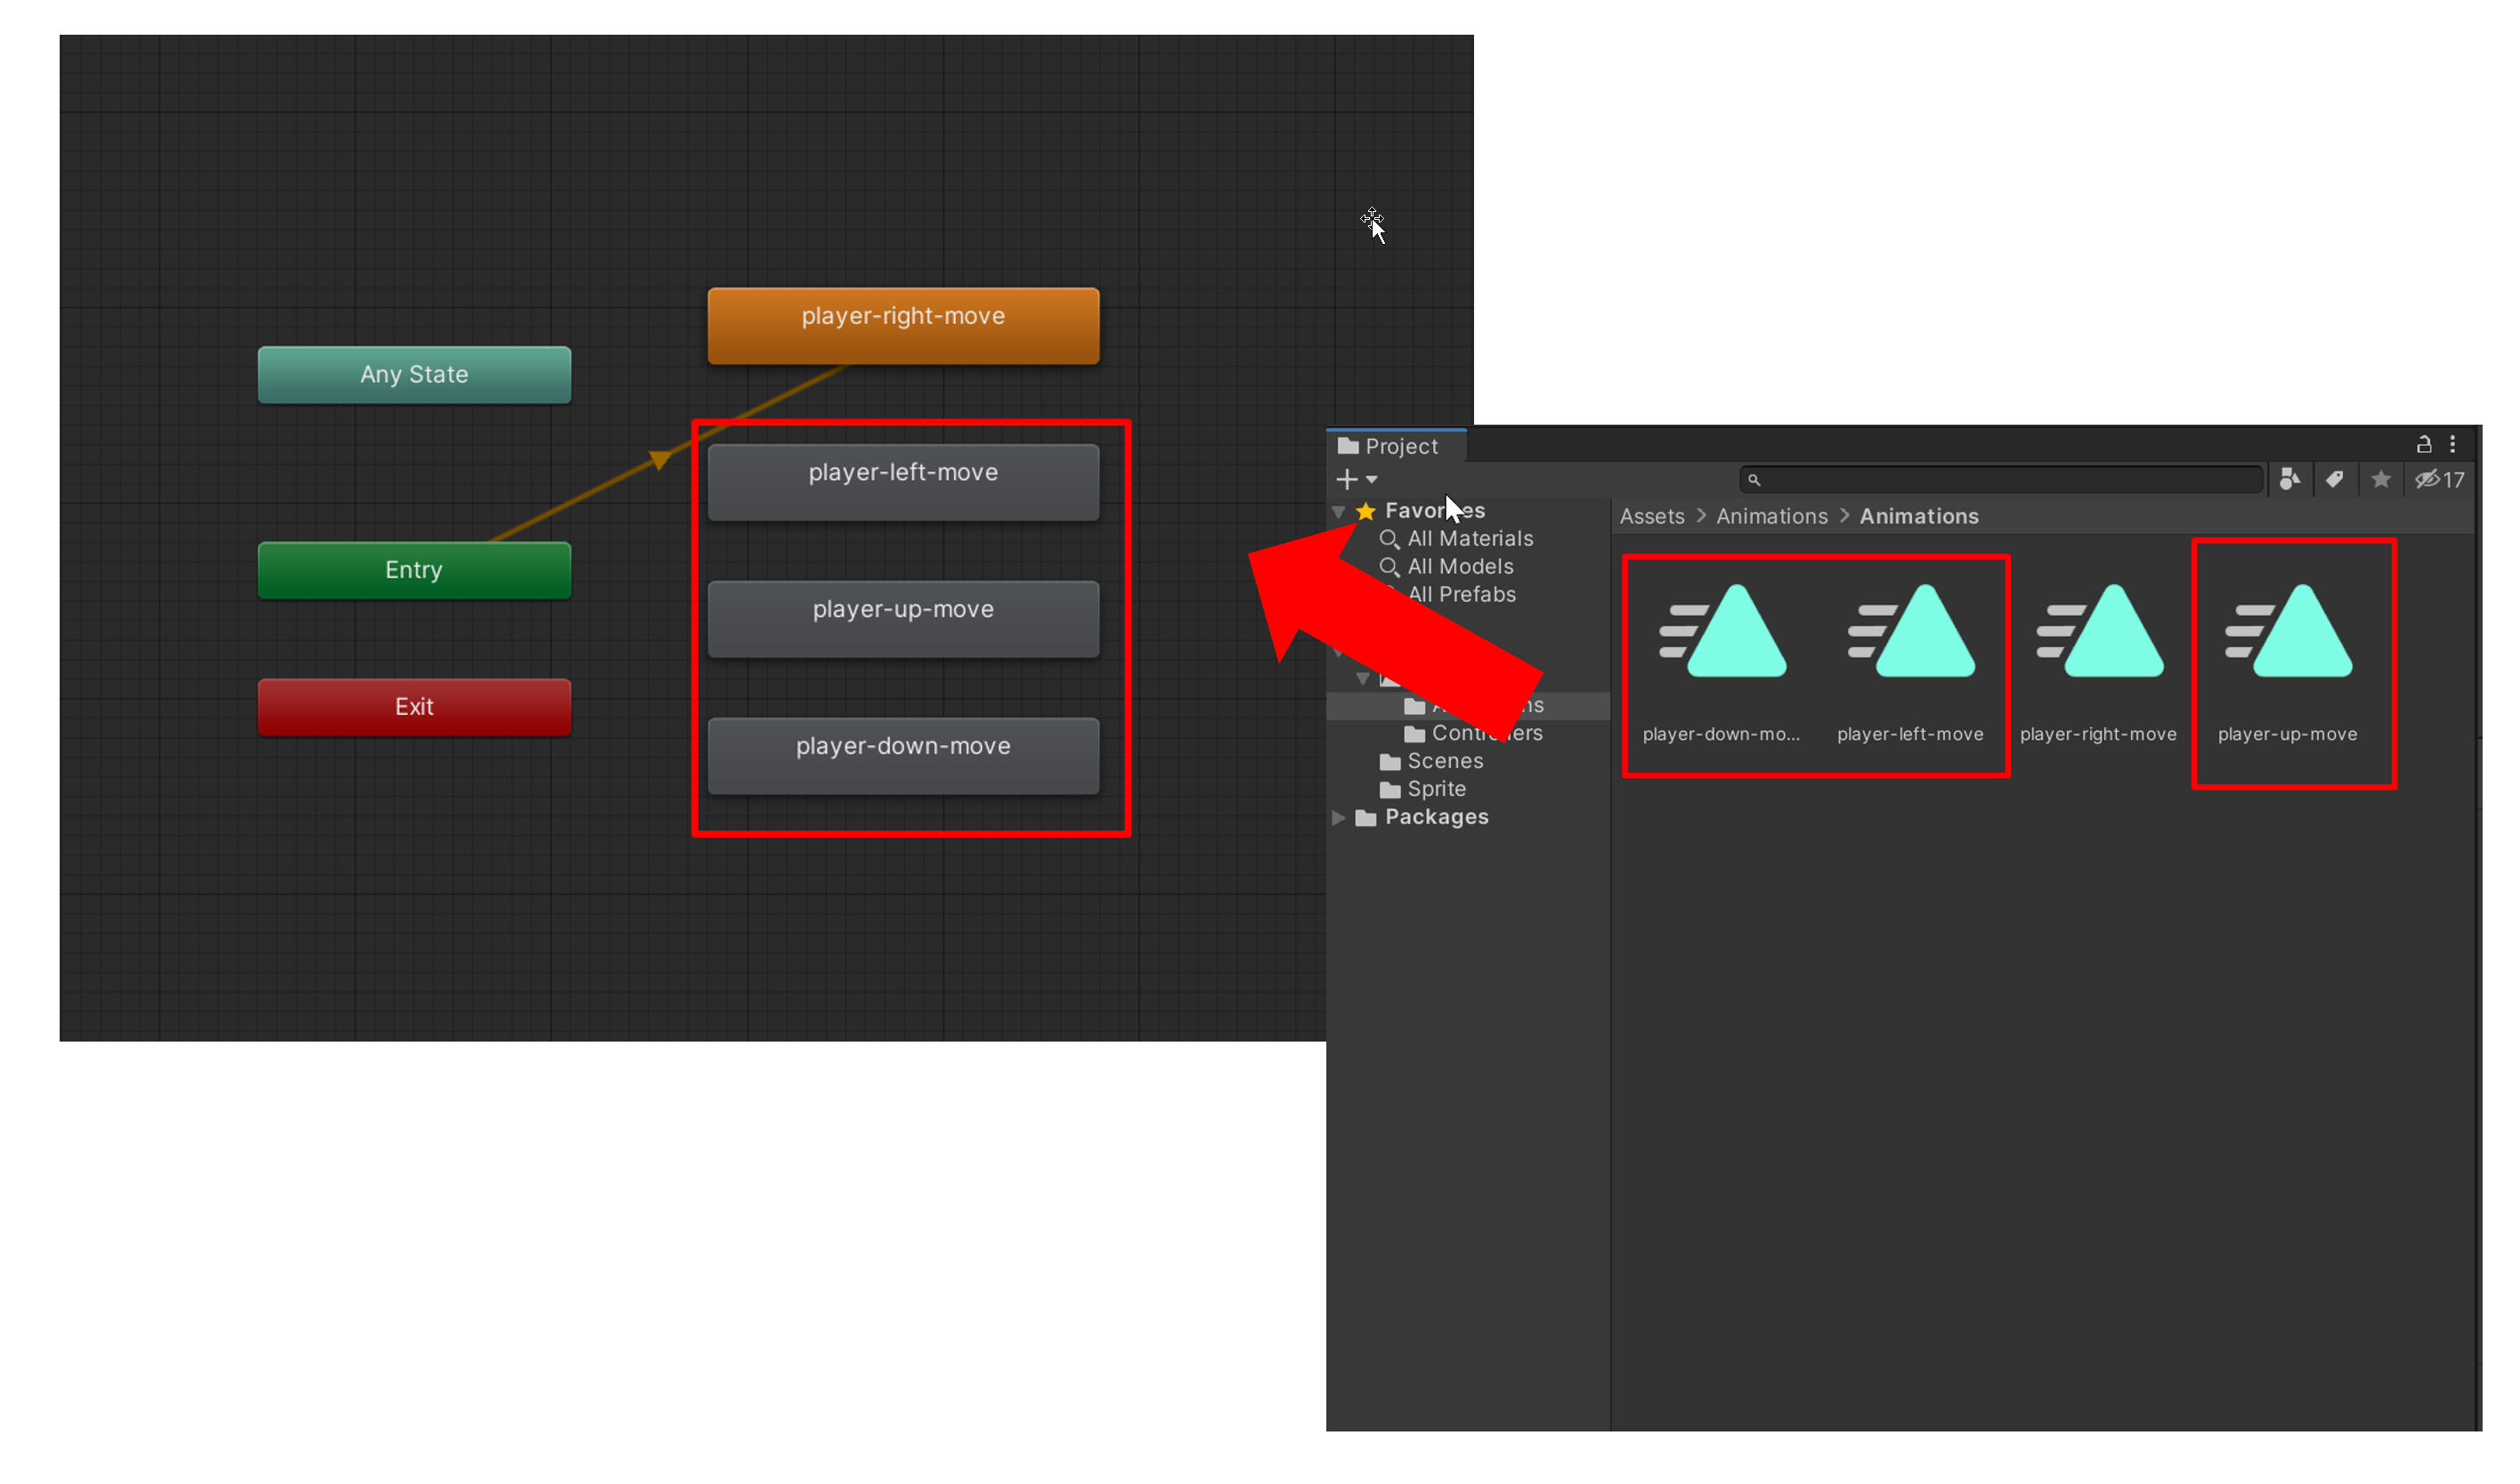The height and width of the screenshot is (1484, 2520).
Task: Collapse the Favorites tree section
Action: pyautogui.click(x=1338, y=512)
